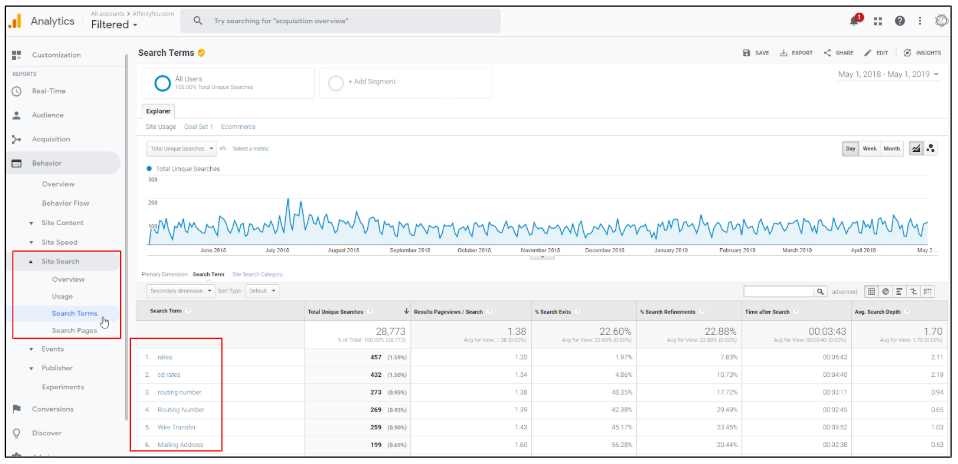
Task: Add a new segment
Action: point(406,83)
